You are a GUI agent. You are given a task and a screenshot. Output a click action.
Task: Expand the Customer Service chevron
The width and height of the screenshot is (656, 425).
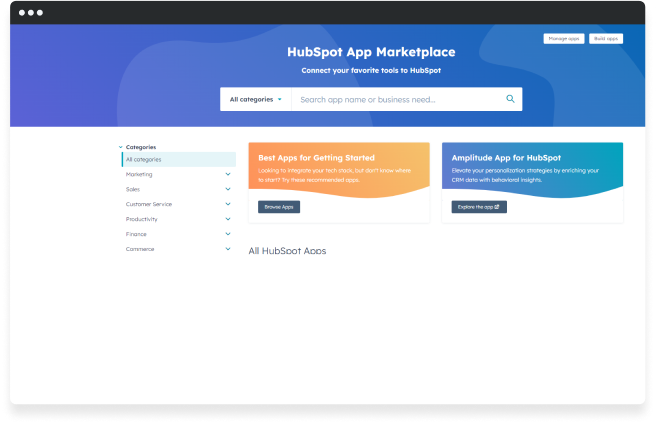[228, 204]
